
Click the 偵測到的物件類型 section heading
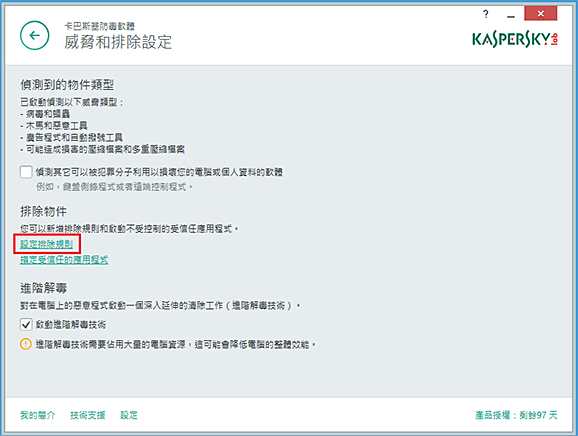[67, 85]
